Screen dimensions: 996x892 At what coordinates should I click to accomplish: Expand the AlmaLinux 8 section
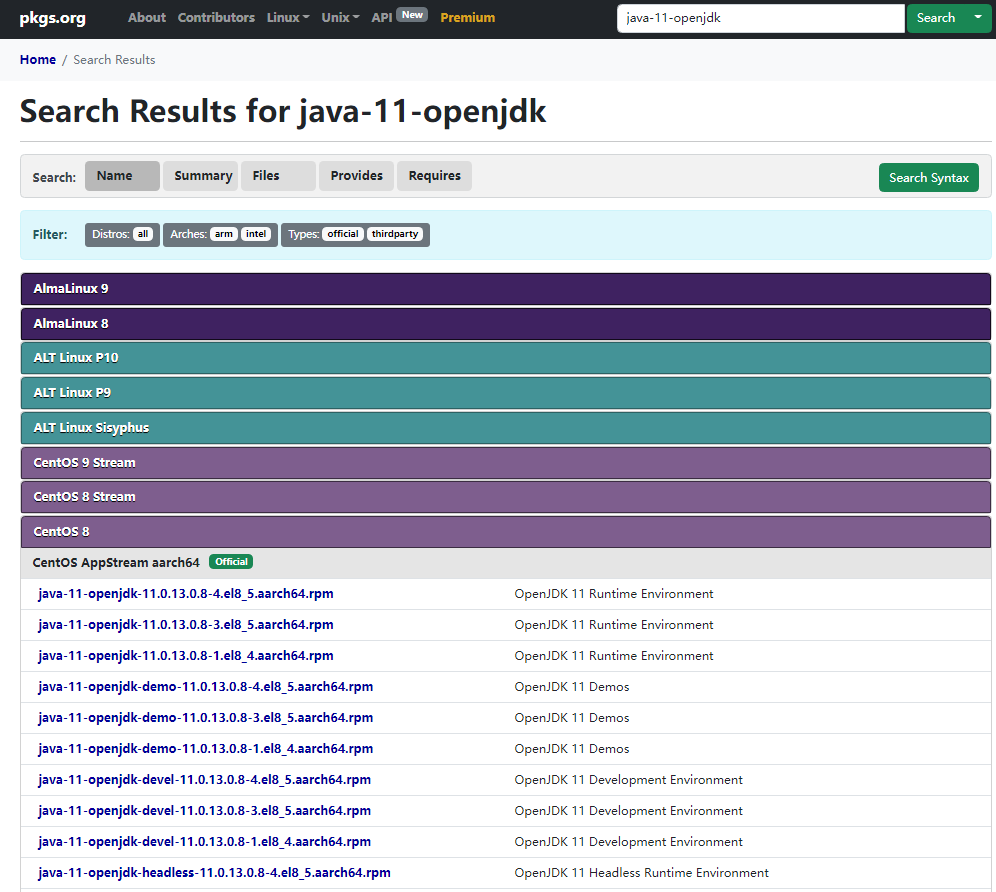coord(506,324)
